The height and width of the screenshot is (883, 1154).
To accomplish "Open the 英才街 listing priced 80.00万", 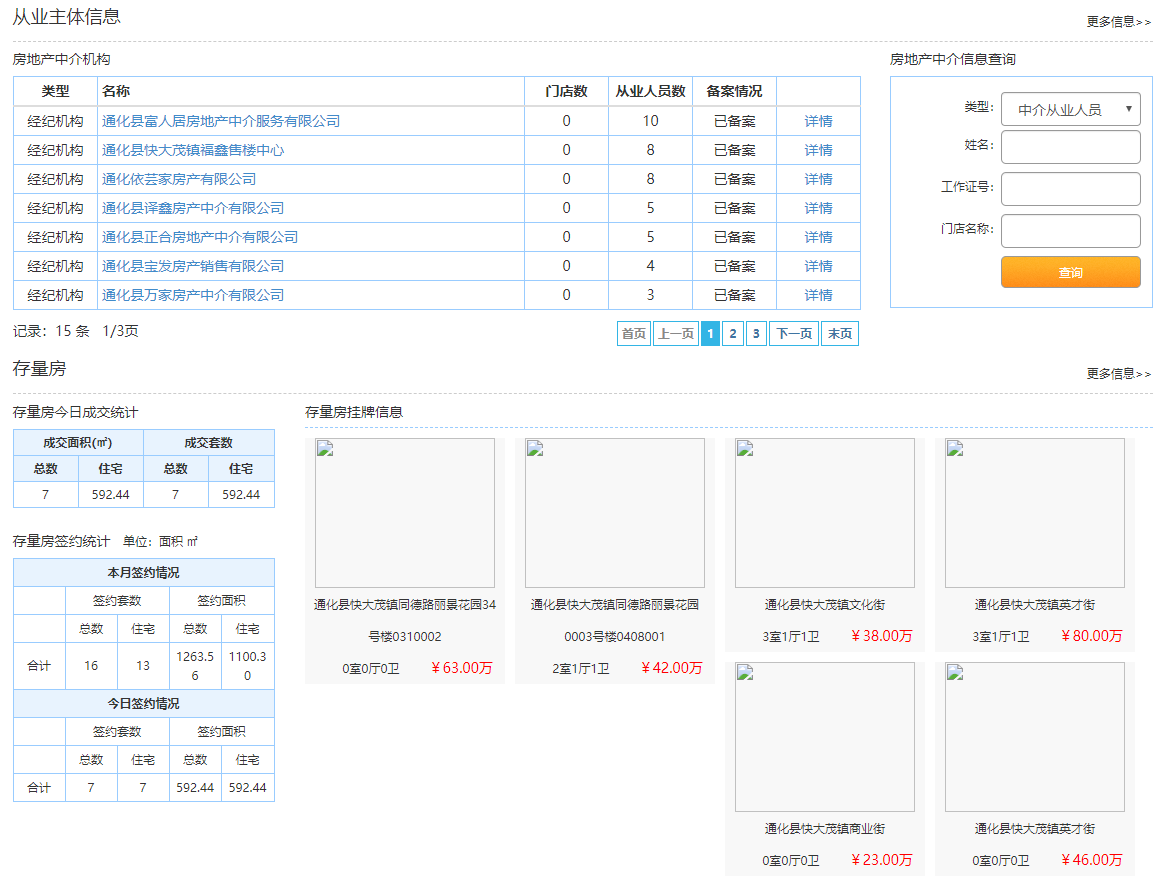I will point(1034,513).
